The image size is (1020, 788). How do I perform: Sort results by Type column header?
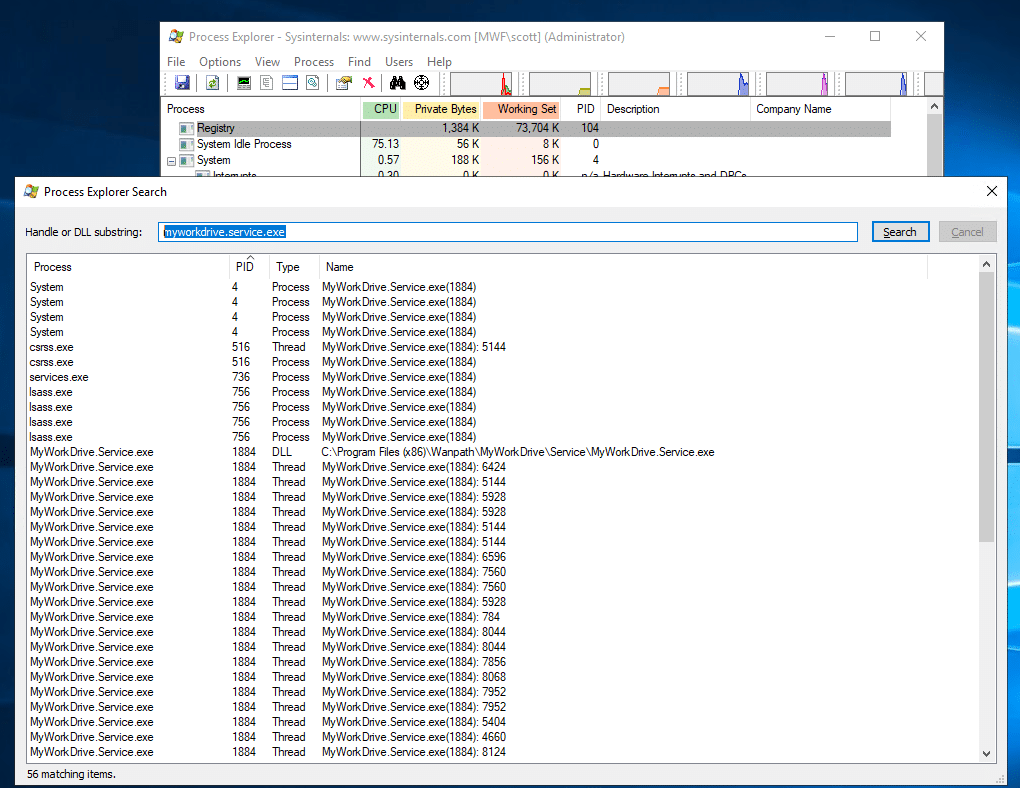coord(289,267)
